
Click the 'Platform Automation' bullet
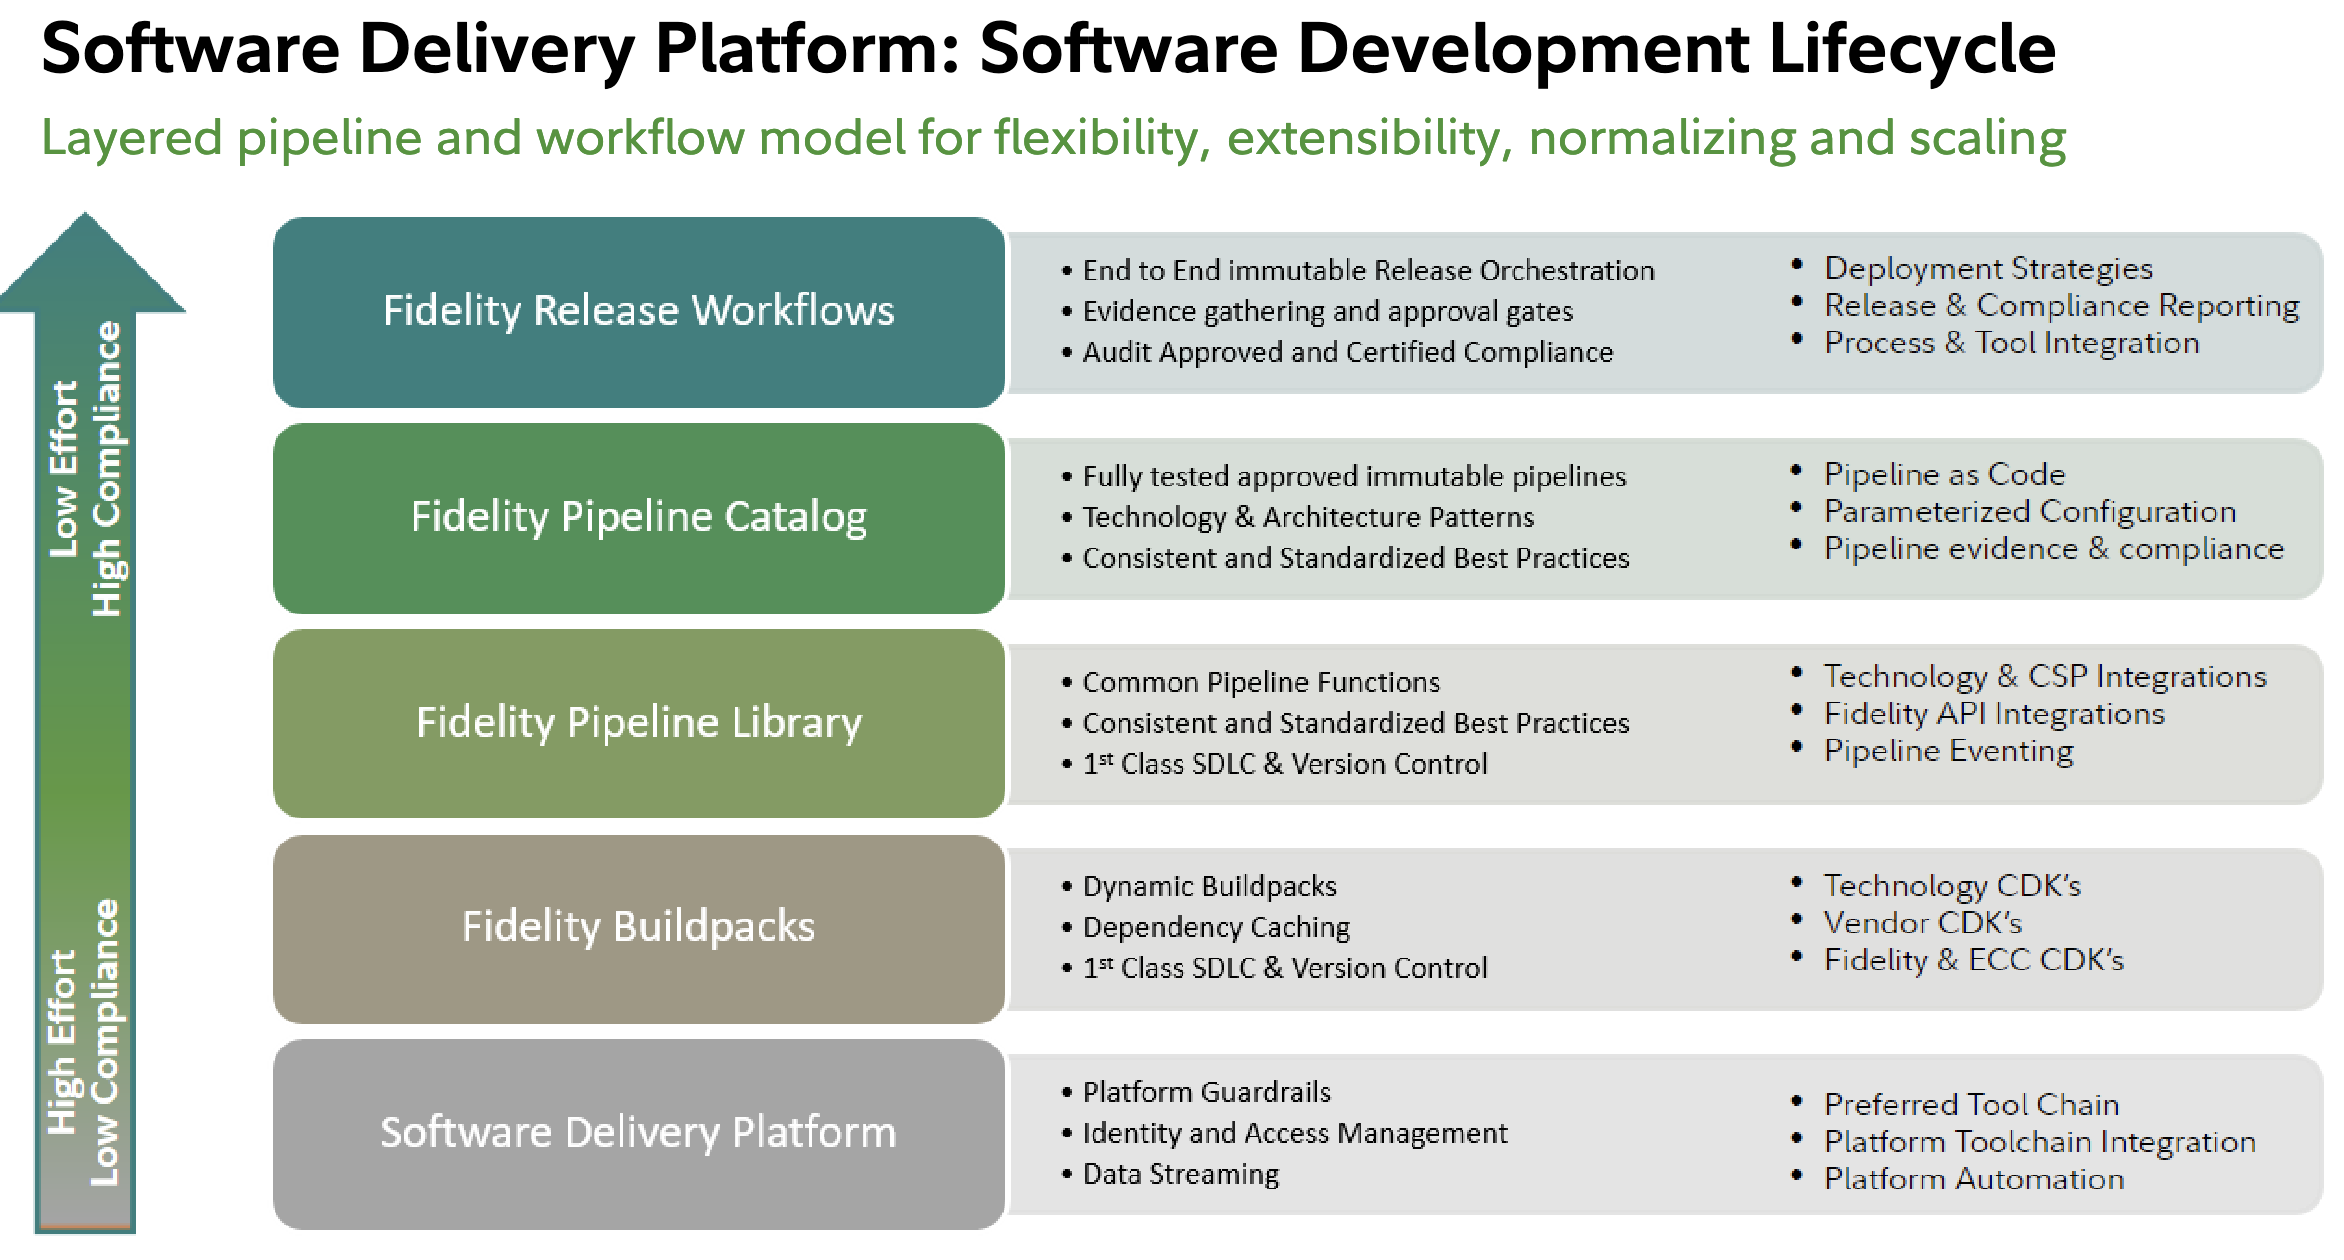[1973, 1179]
